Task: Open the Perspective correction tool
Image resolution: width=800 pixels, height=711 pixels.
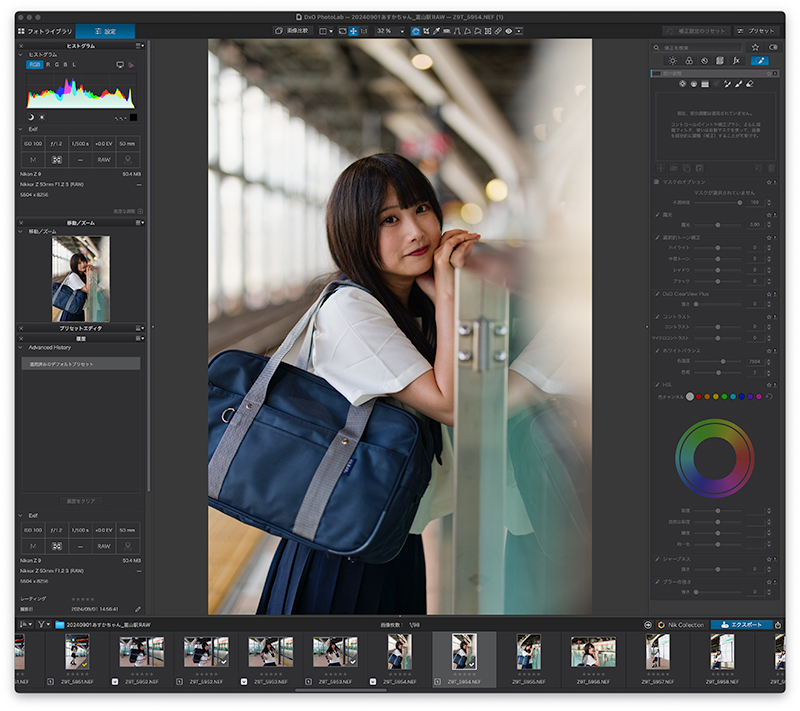Action: tap(457, 31)
